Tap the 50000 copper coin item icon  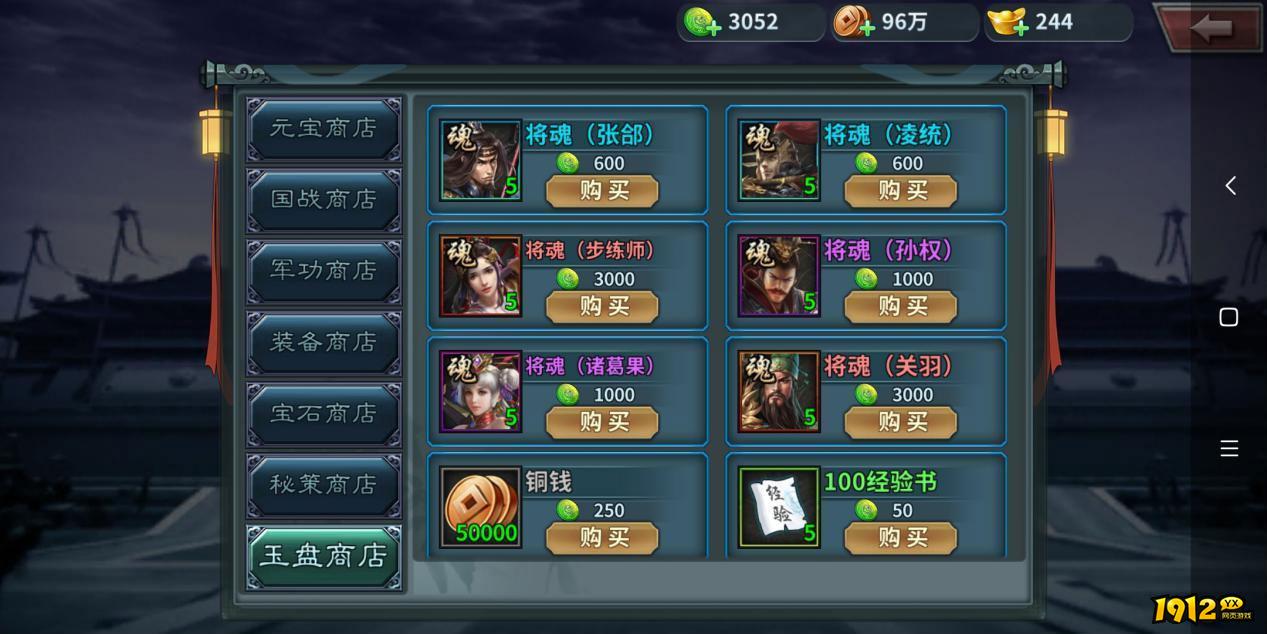481,508
